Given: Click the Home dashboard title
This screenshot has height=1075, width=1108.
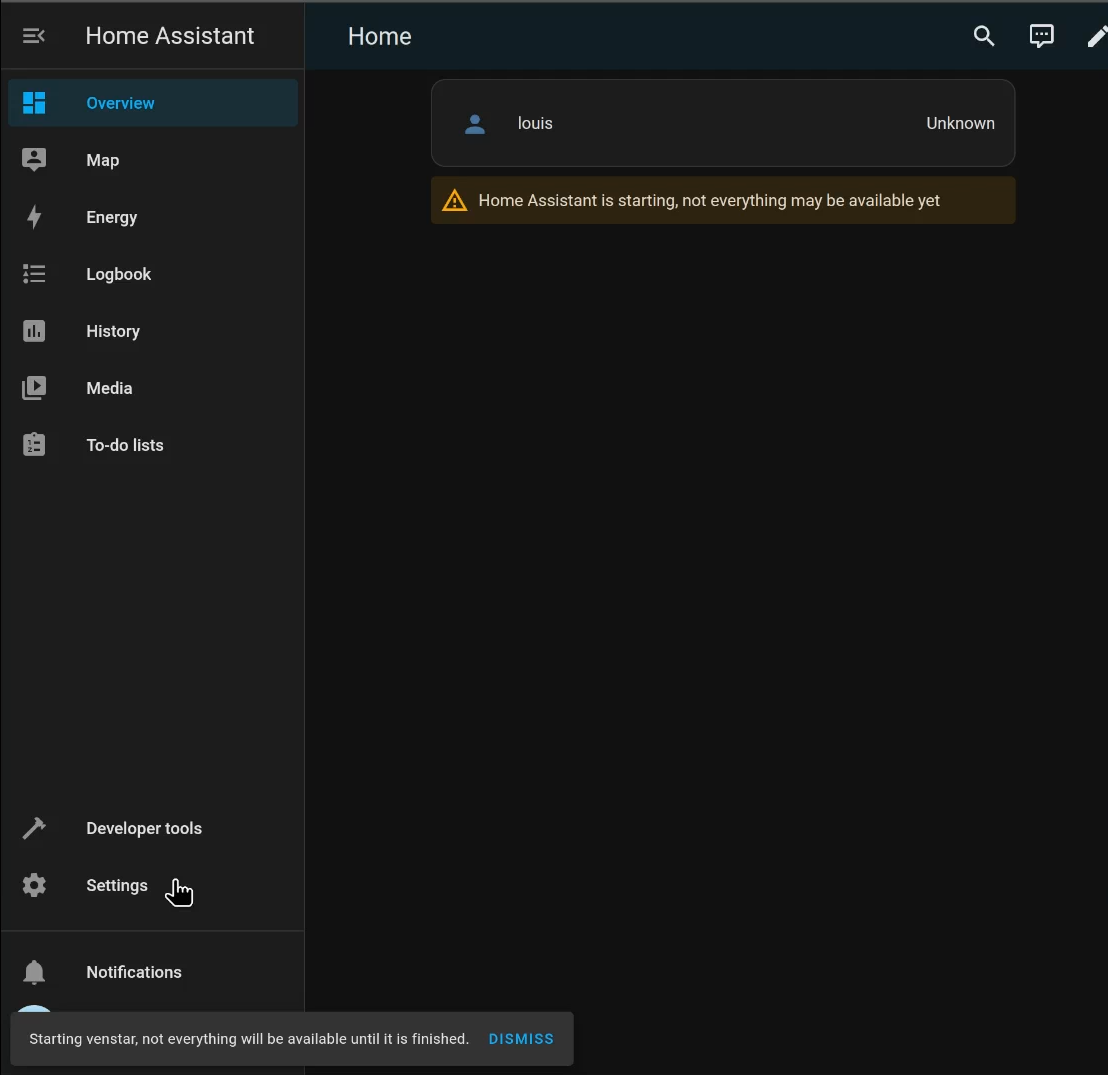Looking at the screenshot, I should pyautogui.click(x=379, y=36).
